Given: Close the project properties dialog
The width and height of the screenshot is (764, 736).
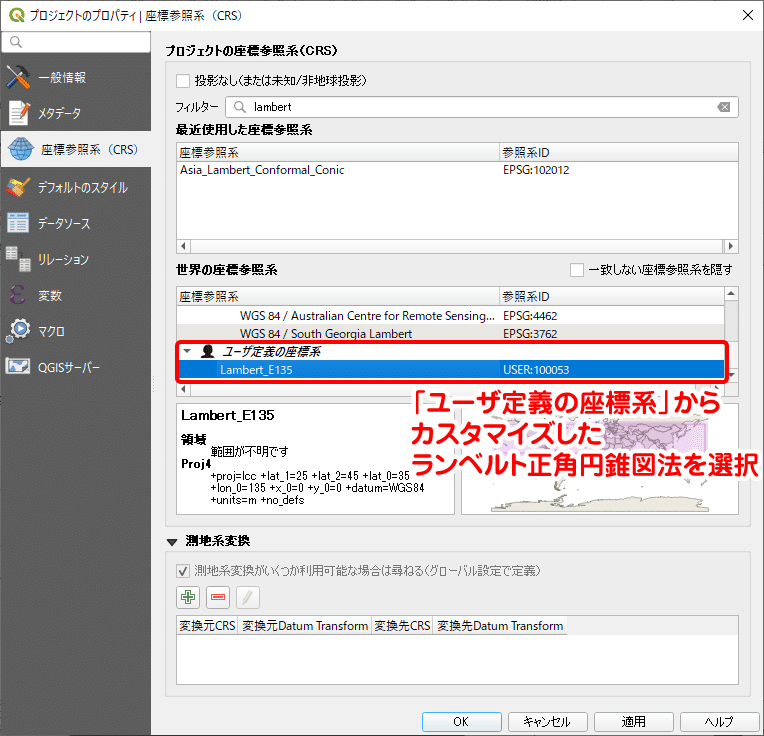Looking at the screenshot, I should coord(747,15).
